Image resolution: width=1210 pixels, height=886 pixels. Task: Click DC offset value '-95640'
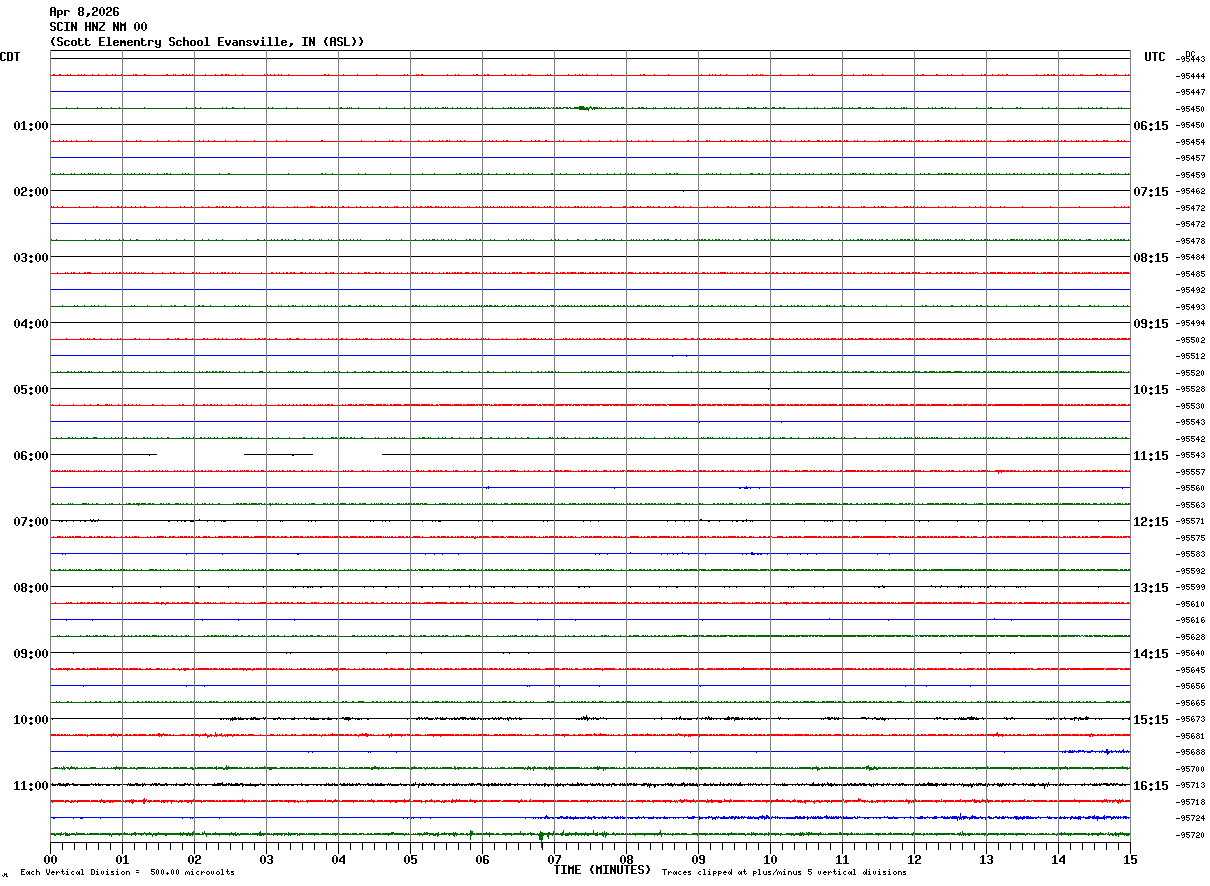(x=1191, y=653)
